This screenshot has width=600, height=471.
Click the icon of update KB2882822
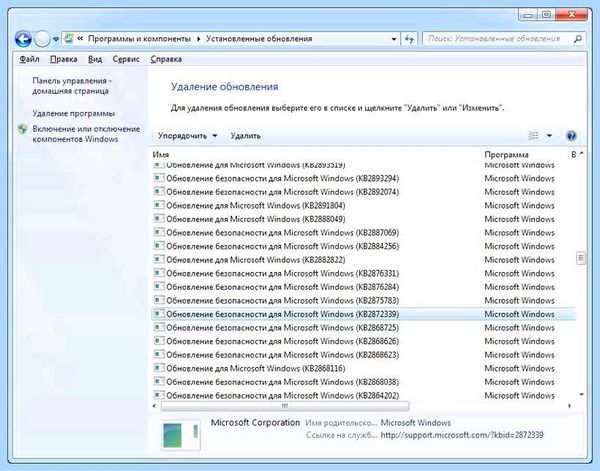(x=159, y=259)
